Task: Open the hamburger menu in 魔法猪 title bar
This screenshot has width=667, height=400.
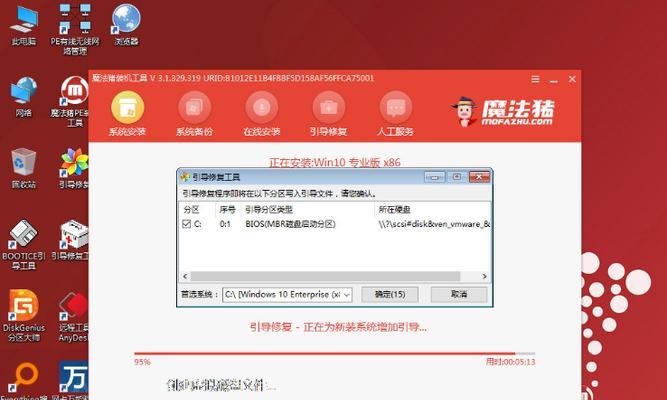Action: (536, 79)
